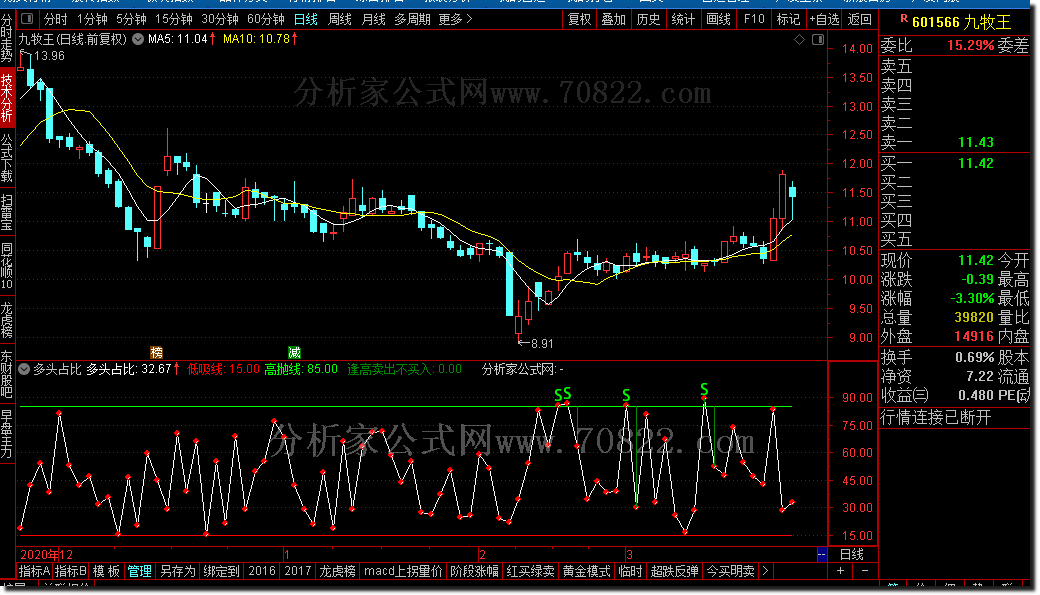1040x595 pixels.
Task: Zoom out the chart with the minus button
Action: 864,570
